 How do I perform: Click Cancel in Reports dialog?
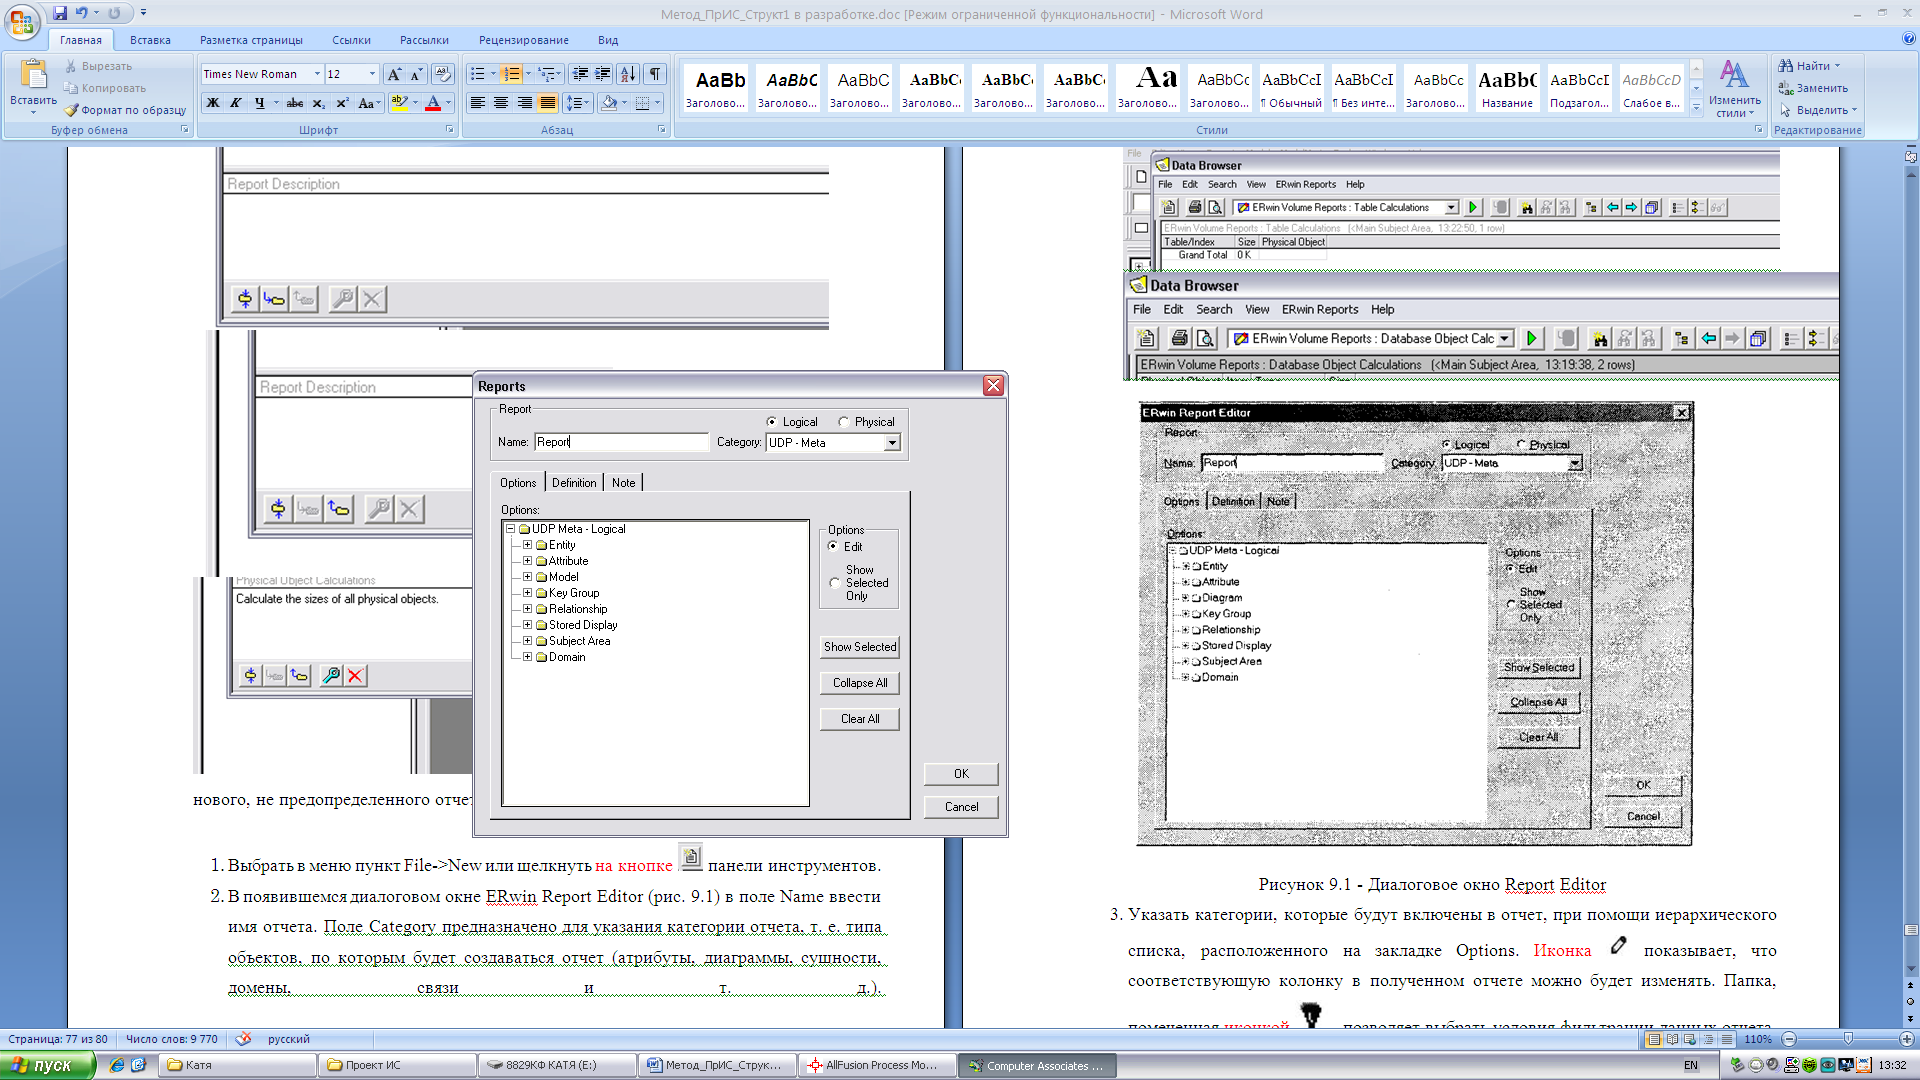(x=961, y=807)
